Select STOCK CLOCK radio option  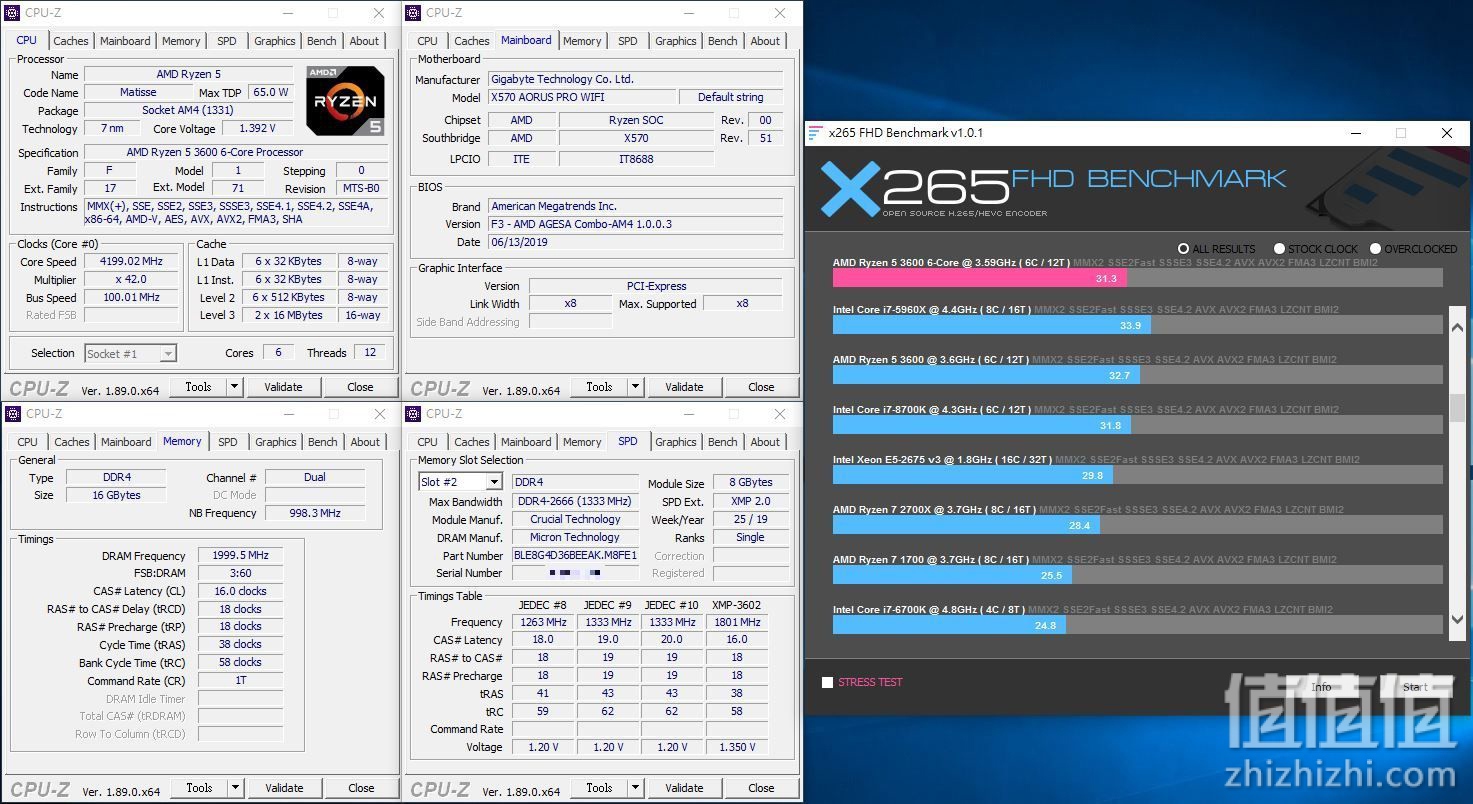point(1279,248)
